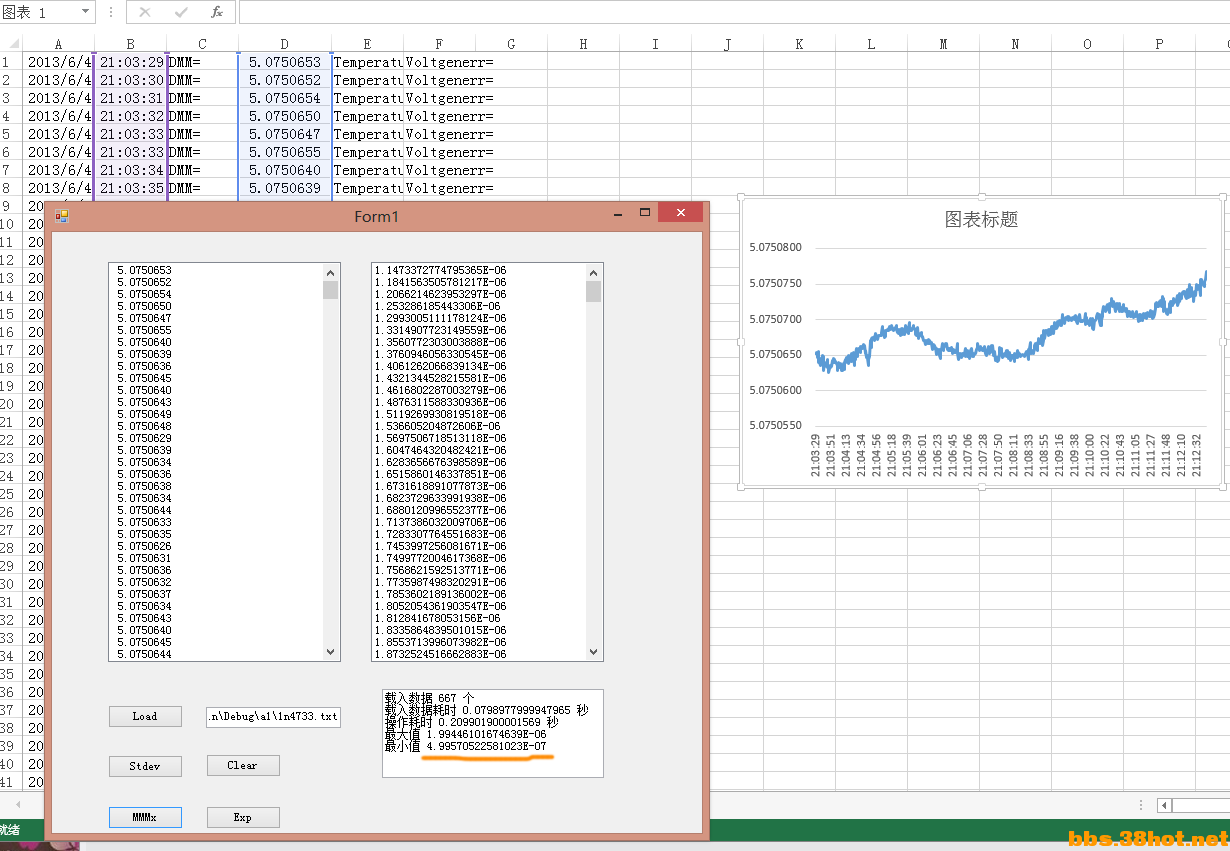This screenshot has width=1230, height=851.
Task: Focus the file path field ending 1n4733.txt
Action: pos(274,717)
